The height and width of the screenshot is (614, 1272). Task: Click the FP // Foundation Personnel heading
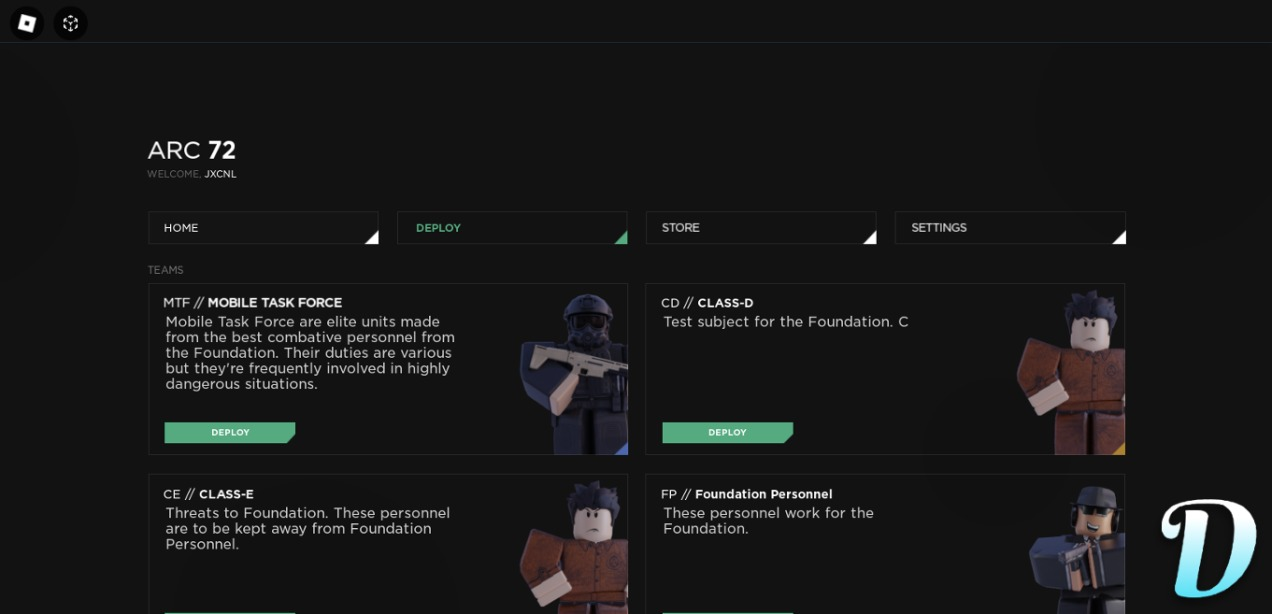[747, 494]
